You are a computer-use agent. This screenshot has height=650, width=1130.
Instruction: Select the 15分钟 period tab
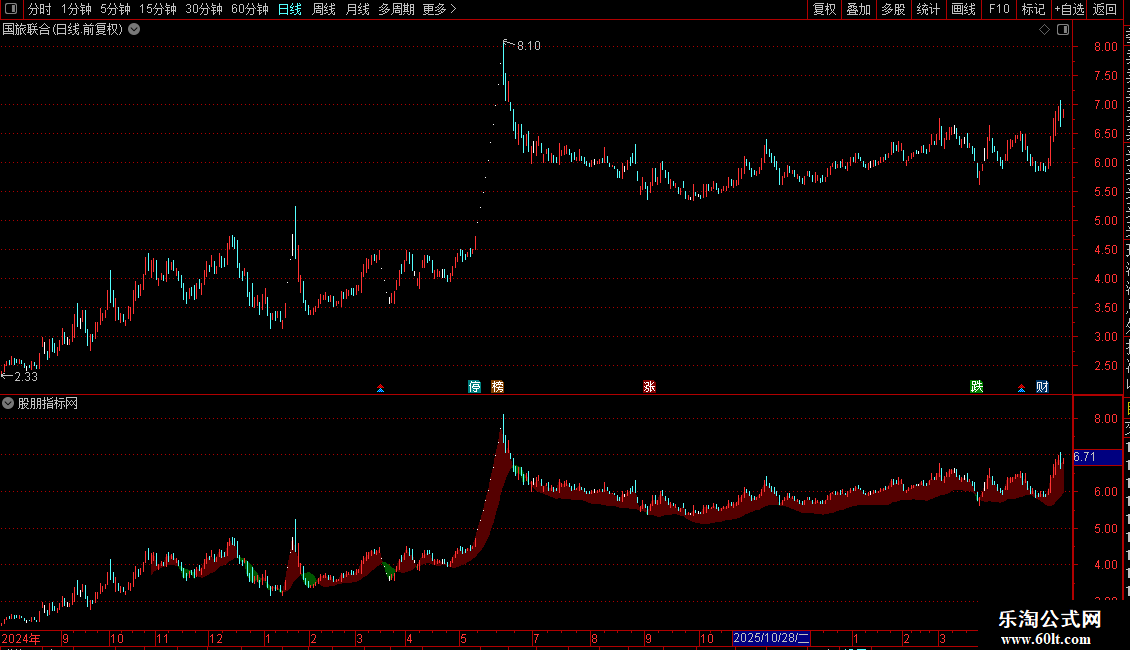(158, 9)
